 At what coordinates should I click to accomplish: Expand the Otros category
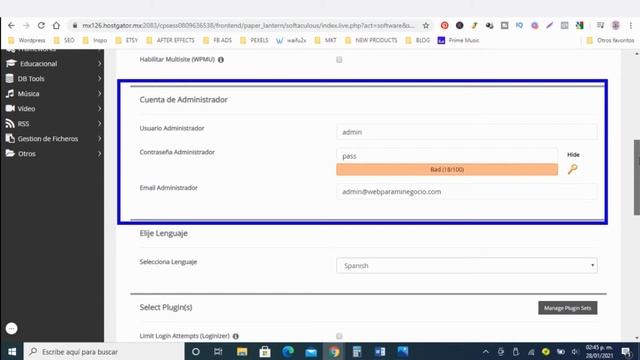coord(99,153)
